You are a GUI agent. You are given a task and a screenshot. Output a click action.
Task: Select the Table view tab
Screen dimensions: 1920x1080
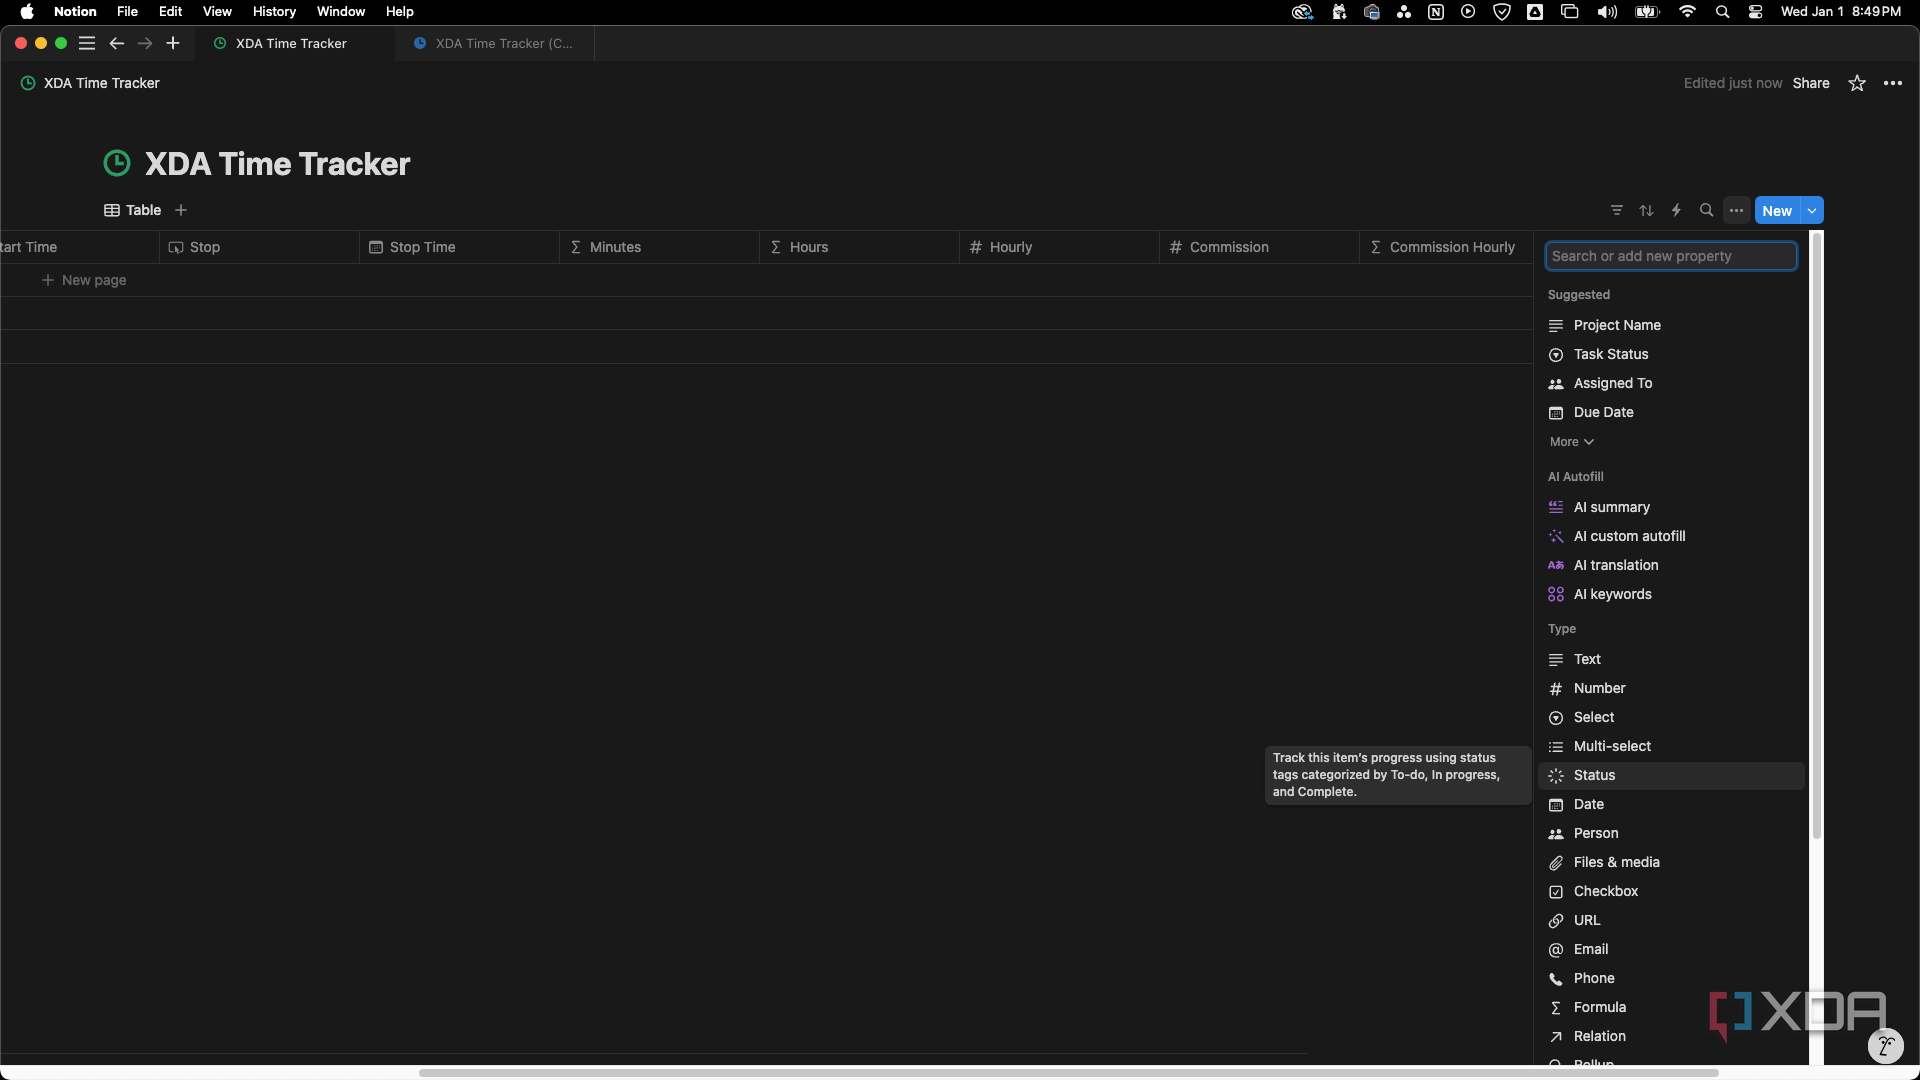pyautogui.click(x=133, y=210)
